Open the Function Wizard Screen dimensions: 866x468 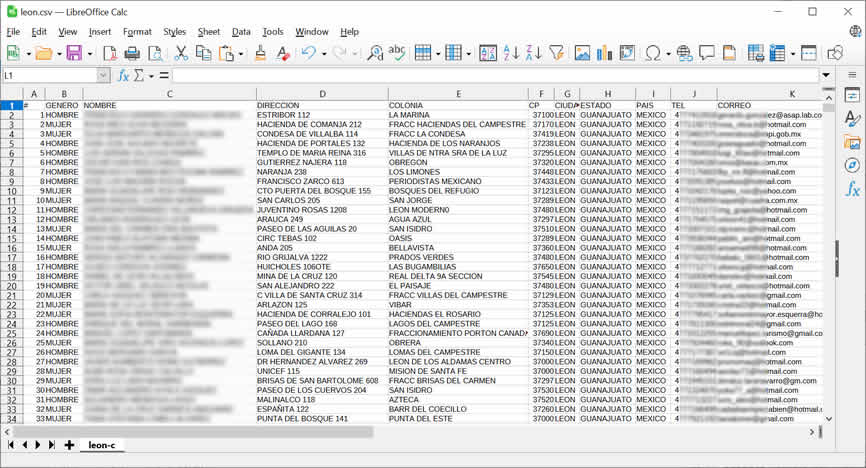[x=123, y=76]
